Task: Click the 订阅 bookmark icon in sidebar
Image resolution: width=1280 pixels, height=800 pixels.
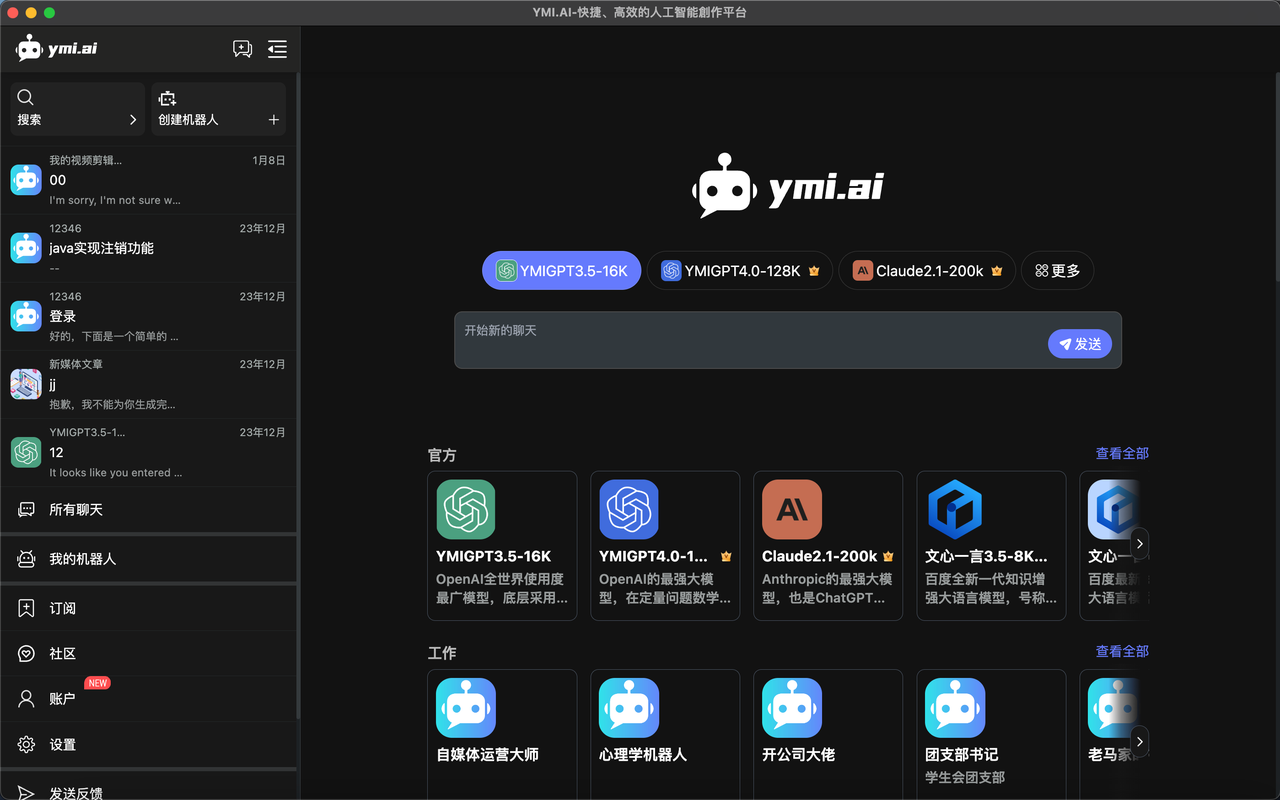Action: pos(25,608)
